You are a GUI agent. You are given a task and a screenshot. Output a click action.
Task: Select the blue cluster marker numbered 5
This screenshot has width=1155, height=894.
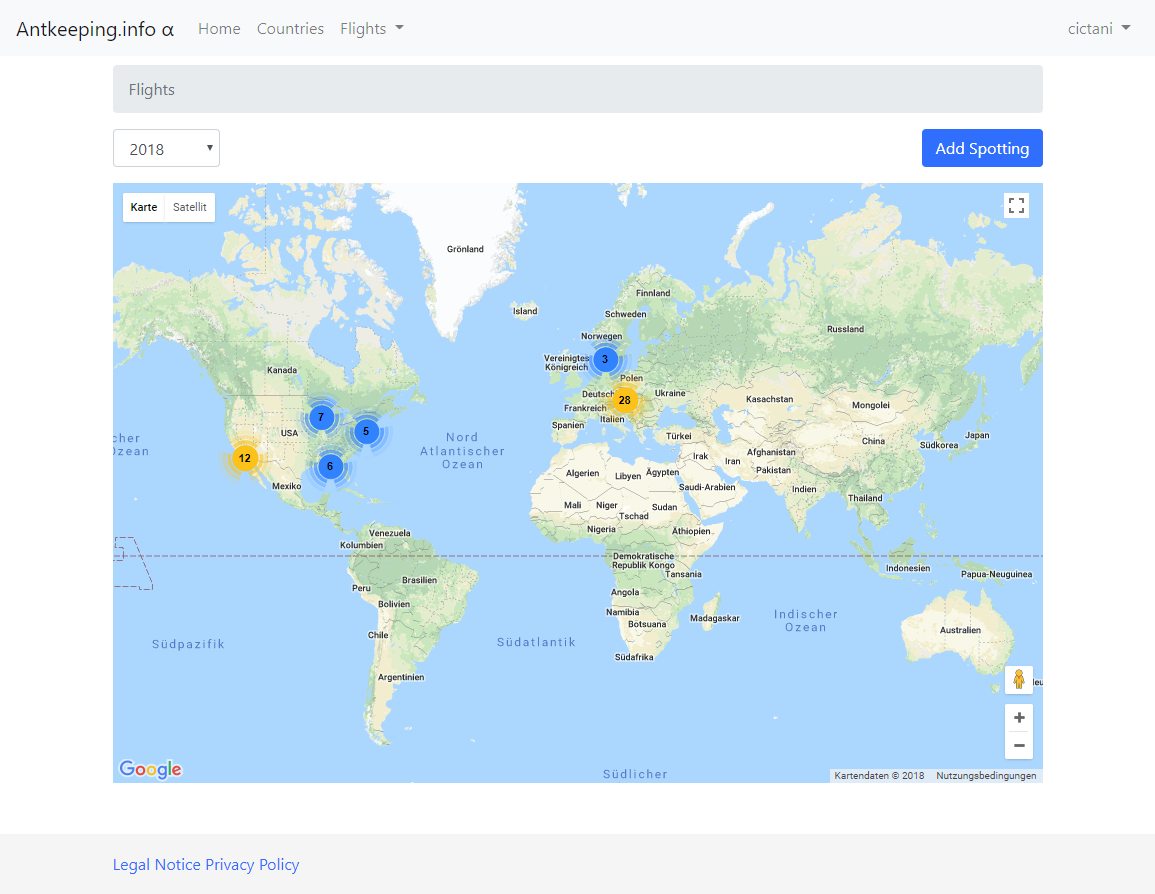(366, 431)
